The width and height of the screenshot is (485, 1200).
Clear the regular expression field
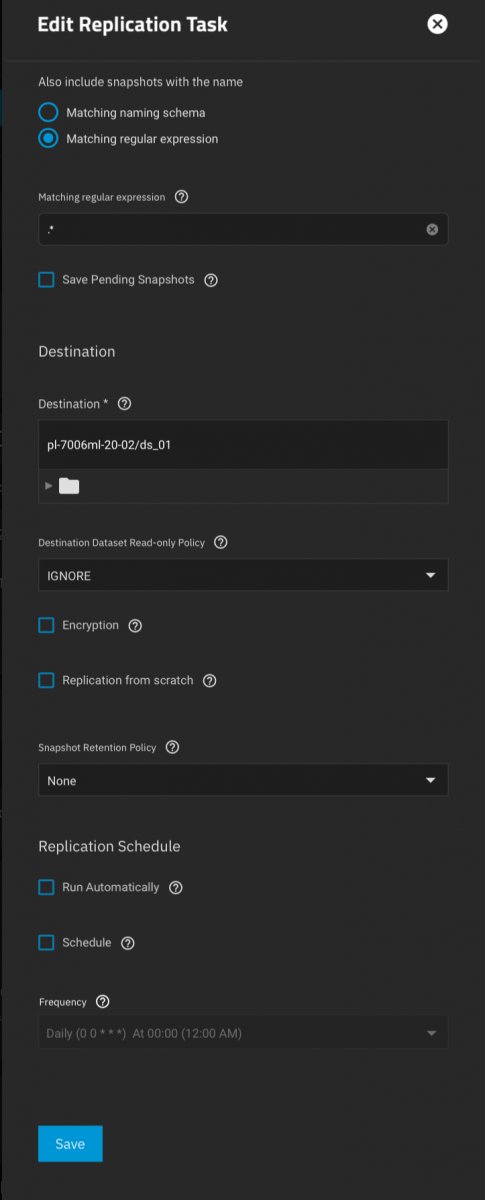coord(432,229)
